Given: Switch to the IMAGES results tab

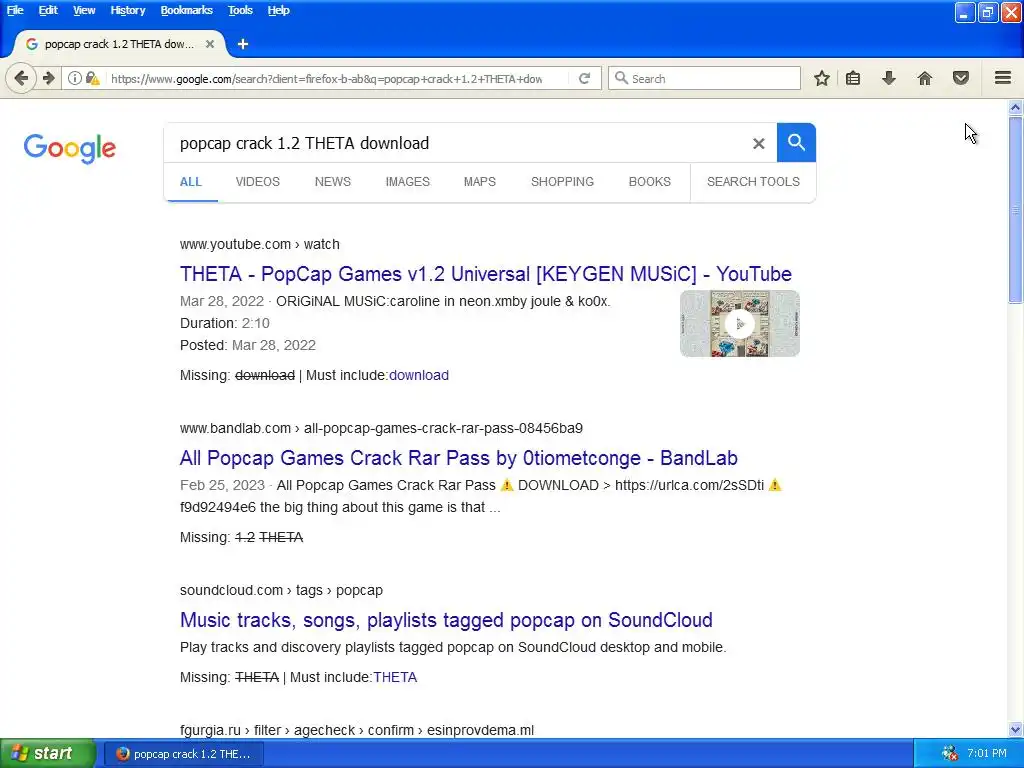Looking at the screenshot, I should (x=408, y=182).
